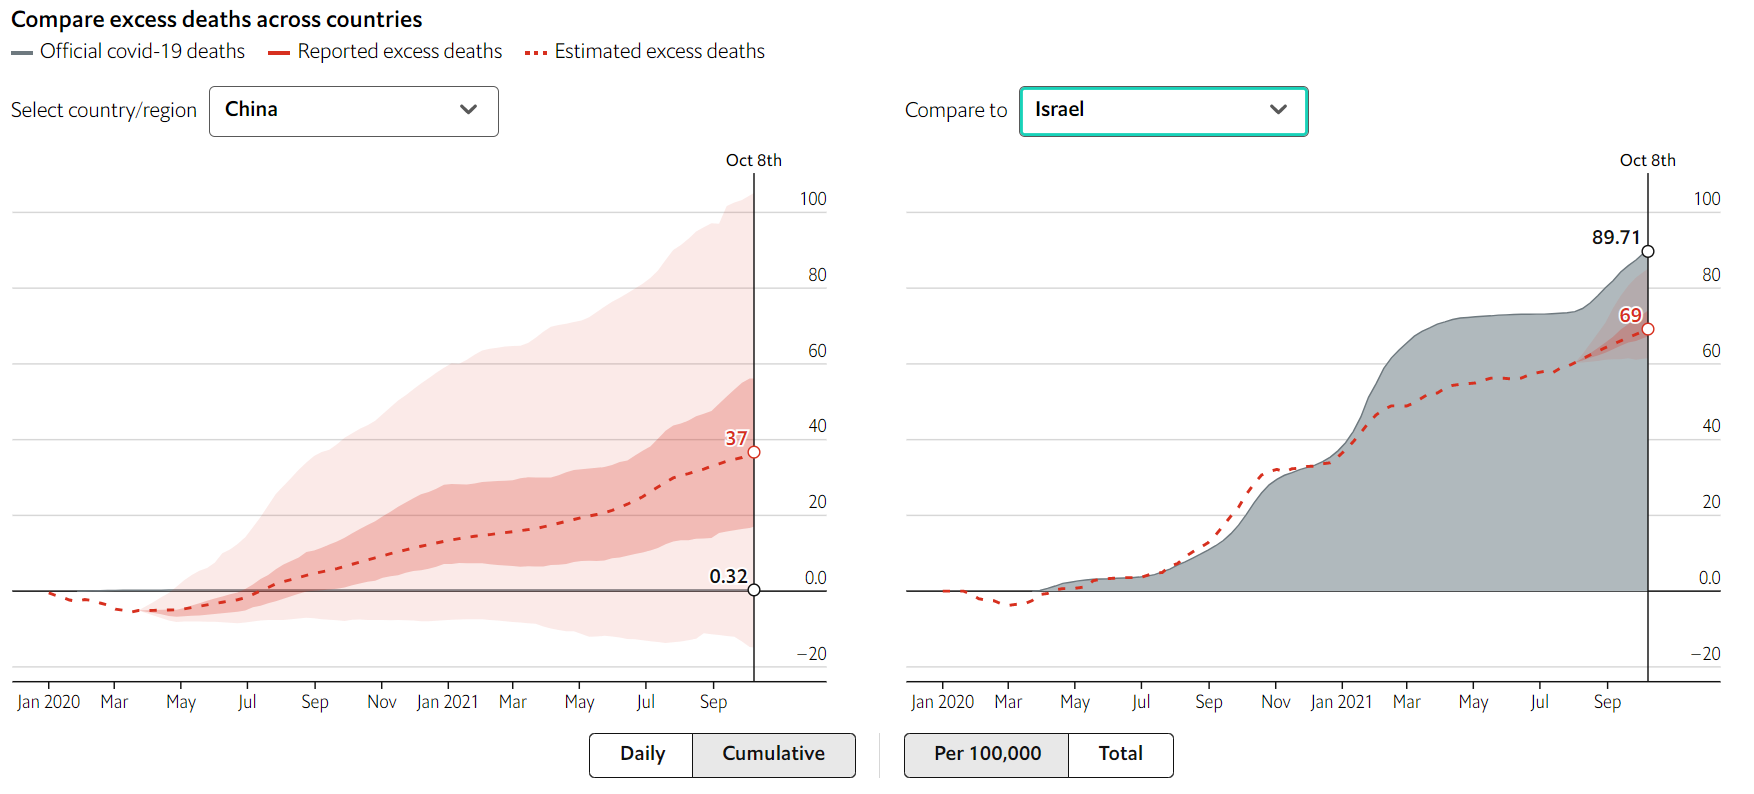Click the chevron arrow in the Israel selector
The image size is (1754, 794).
pyautogui.click(x=1278, y=110)
